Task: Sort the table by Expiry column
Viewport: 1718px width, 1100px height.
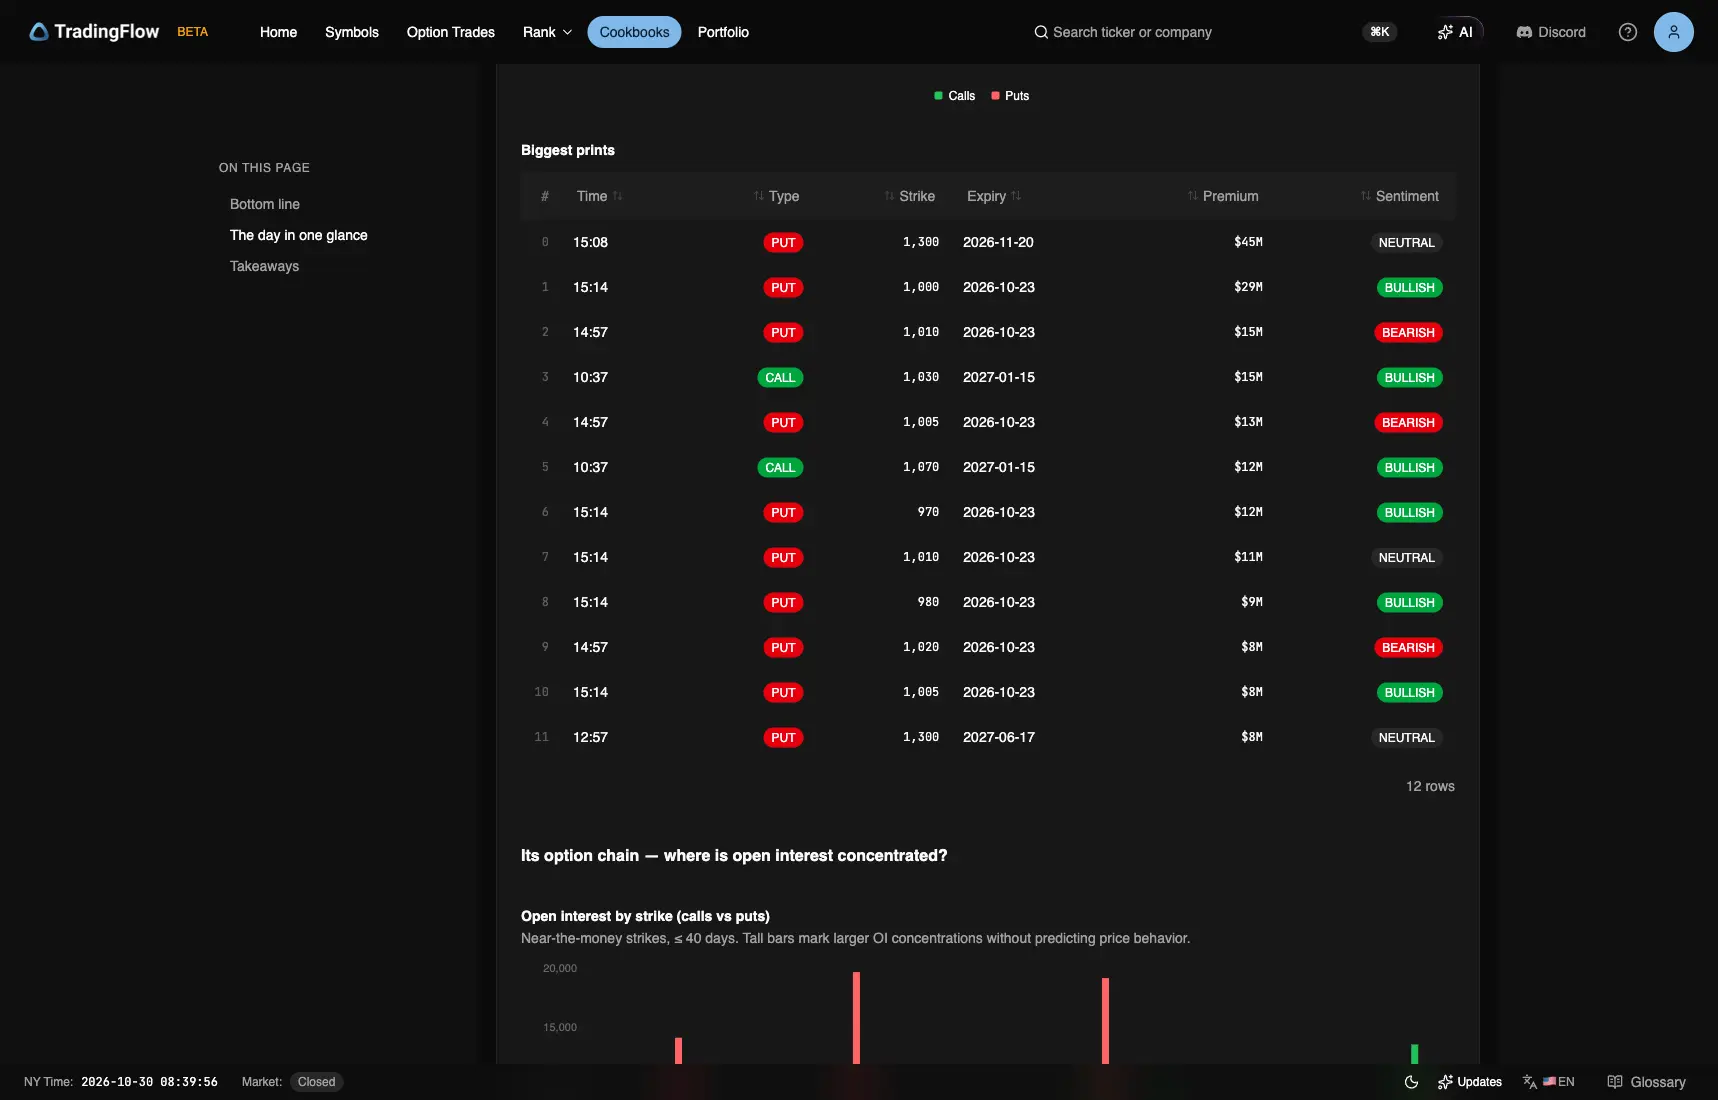Action: click(994, 196)
